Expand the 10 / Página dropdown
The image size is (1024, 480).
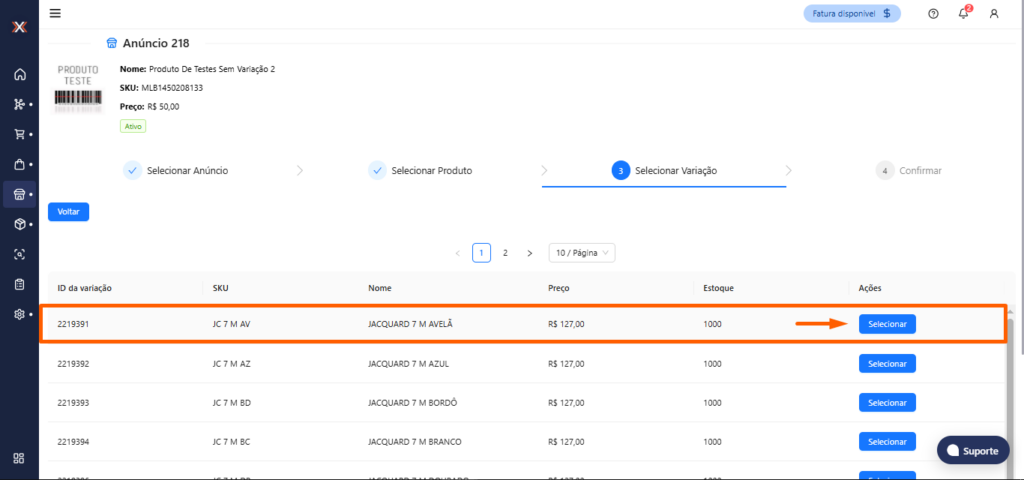coord(582,253)
